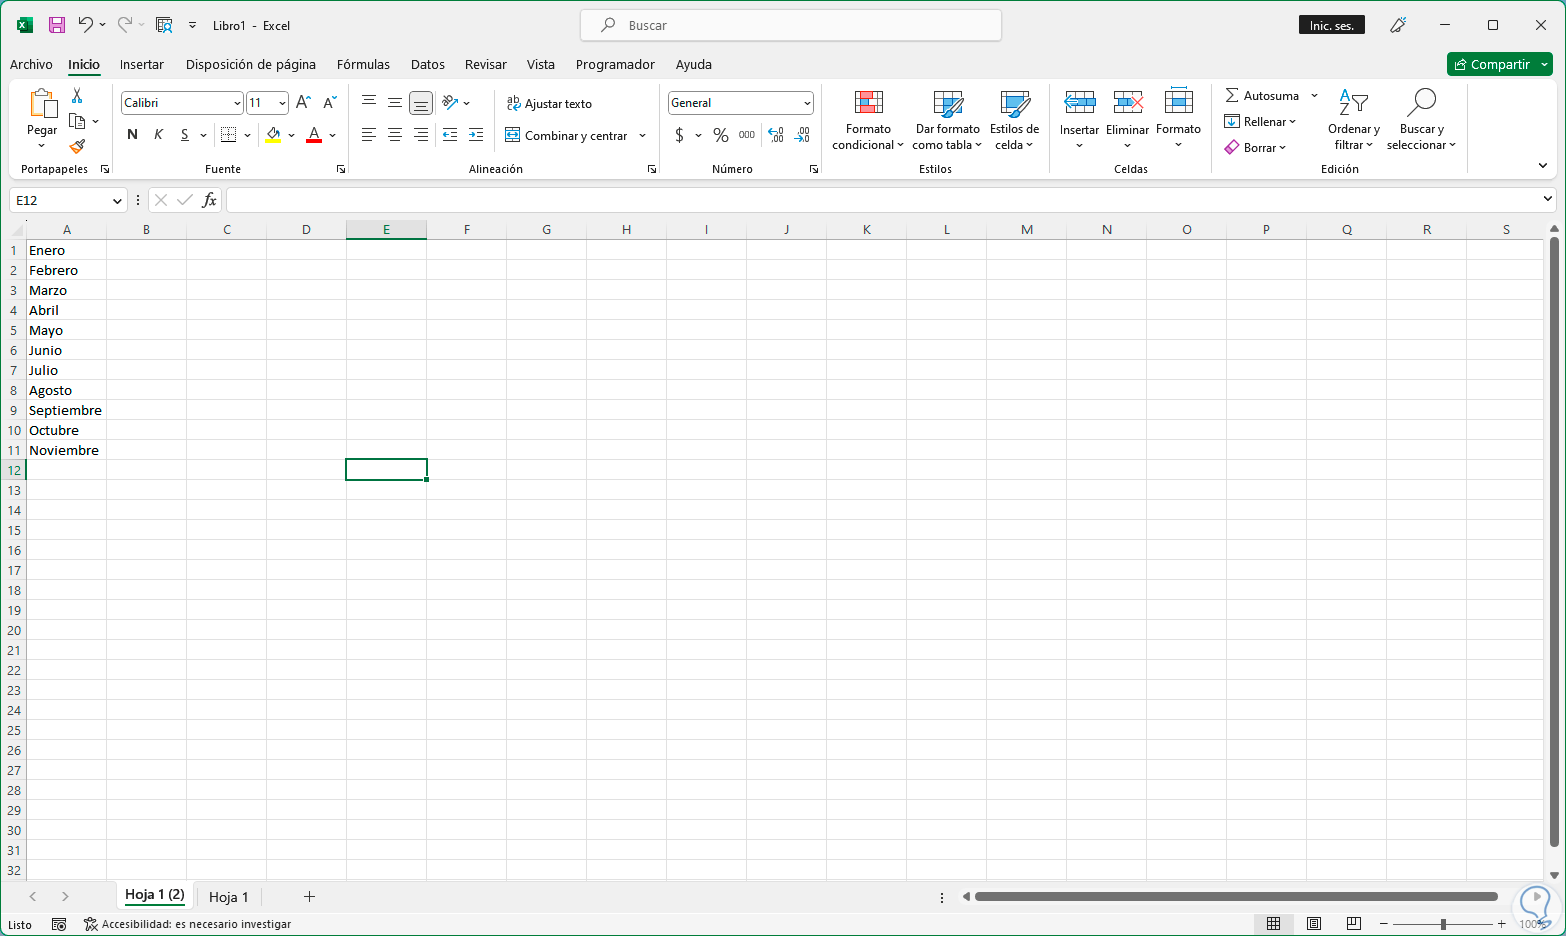The image size is (1566, 936).
Task: Apply currency accounting format
Action: click(680, 135)
